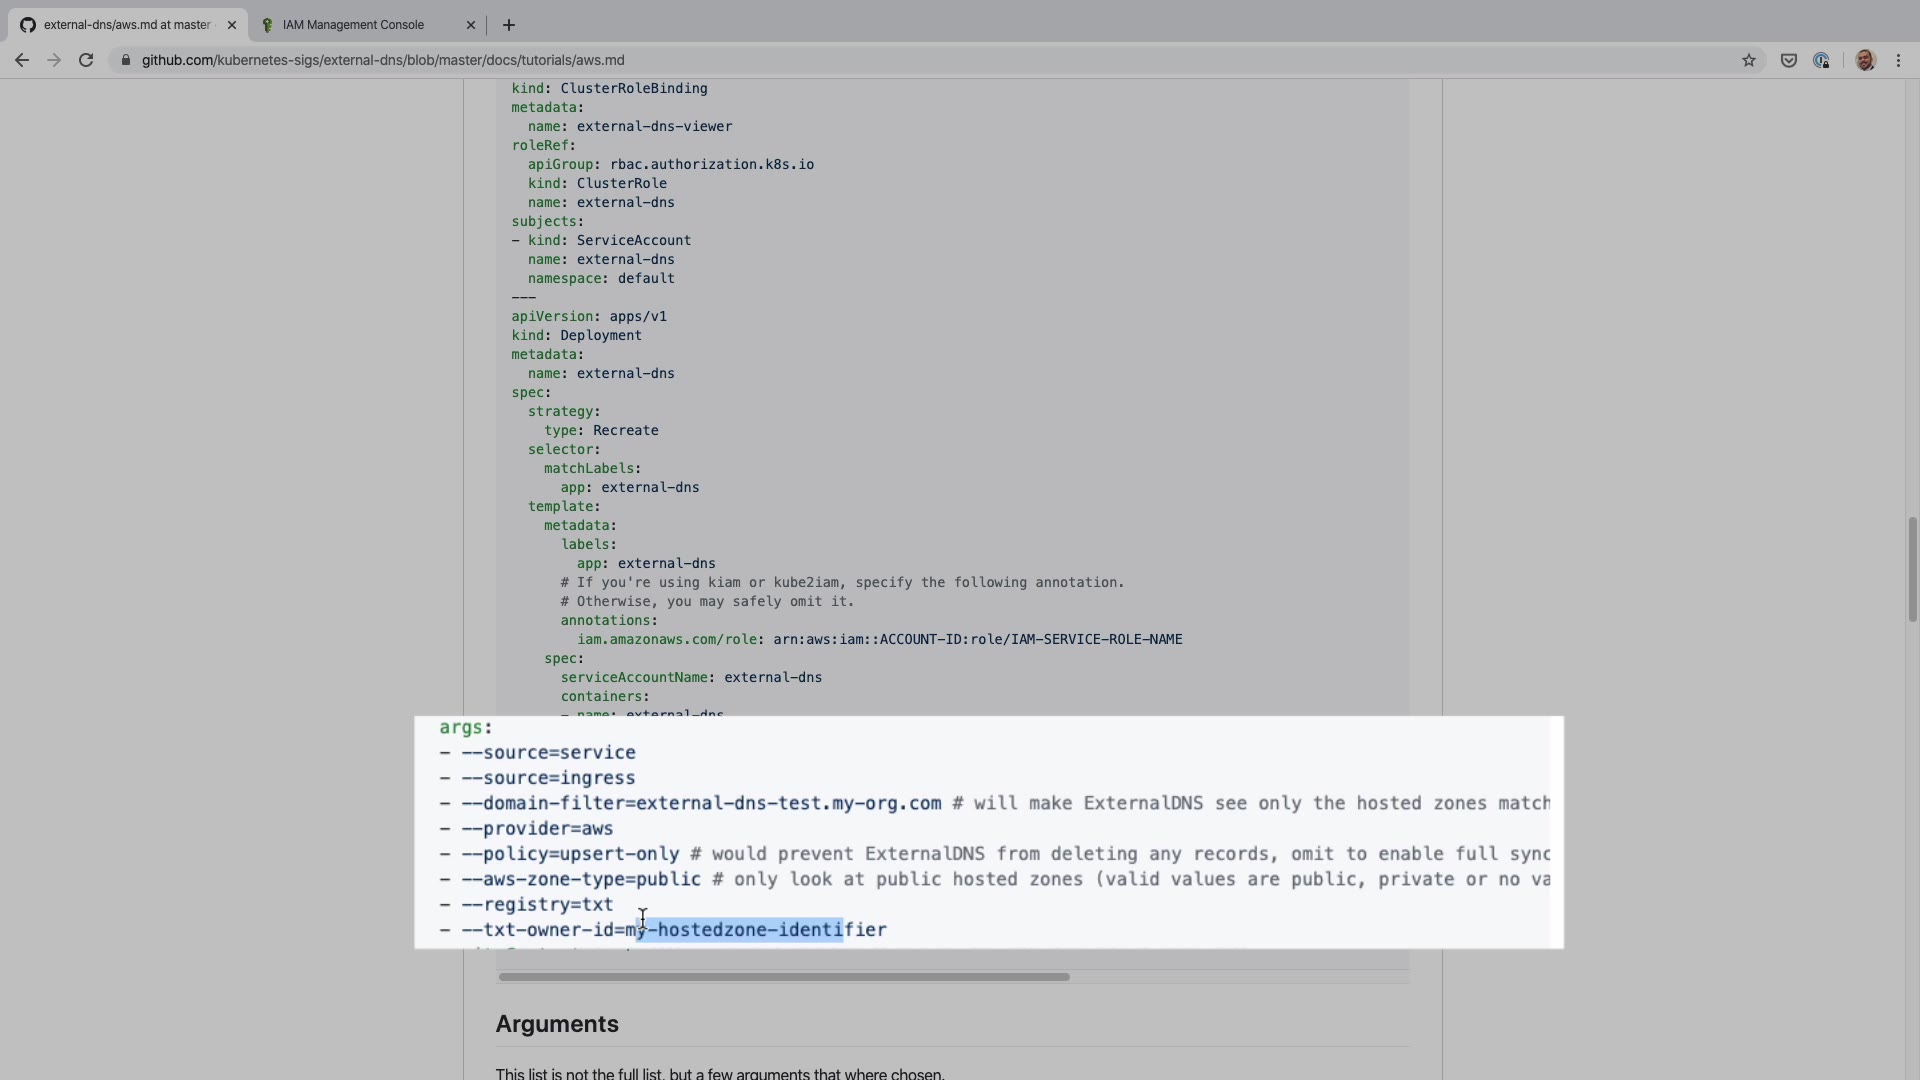Open the Chrome three-dot menu
Screen dimensions: 1920x1080
point(1898,60)
